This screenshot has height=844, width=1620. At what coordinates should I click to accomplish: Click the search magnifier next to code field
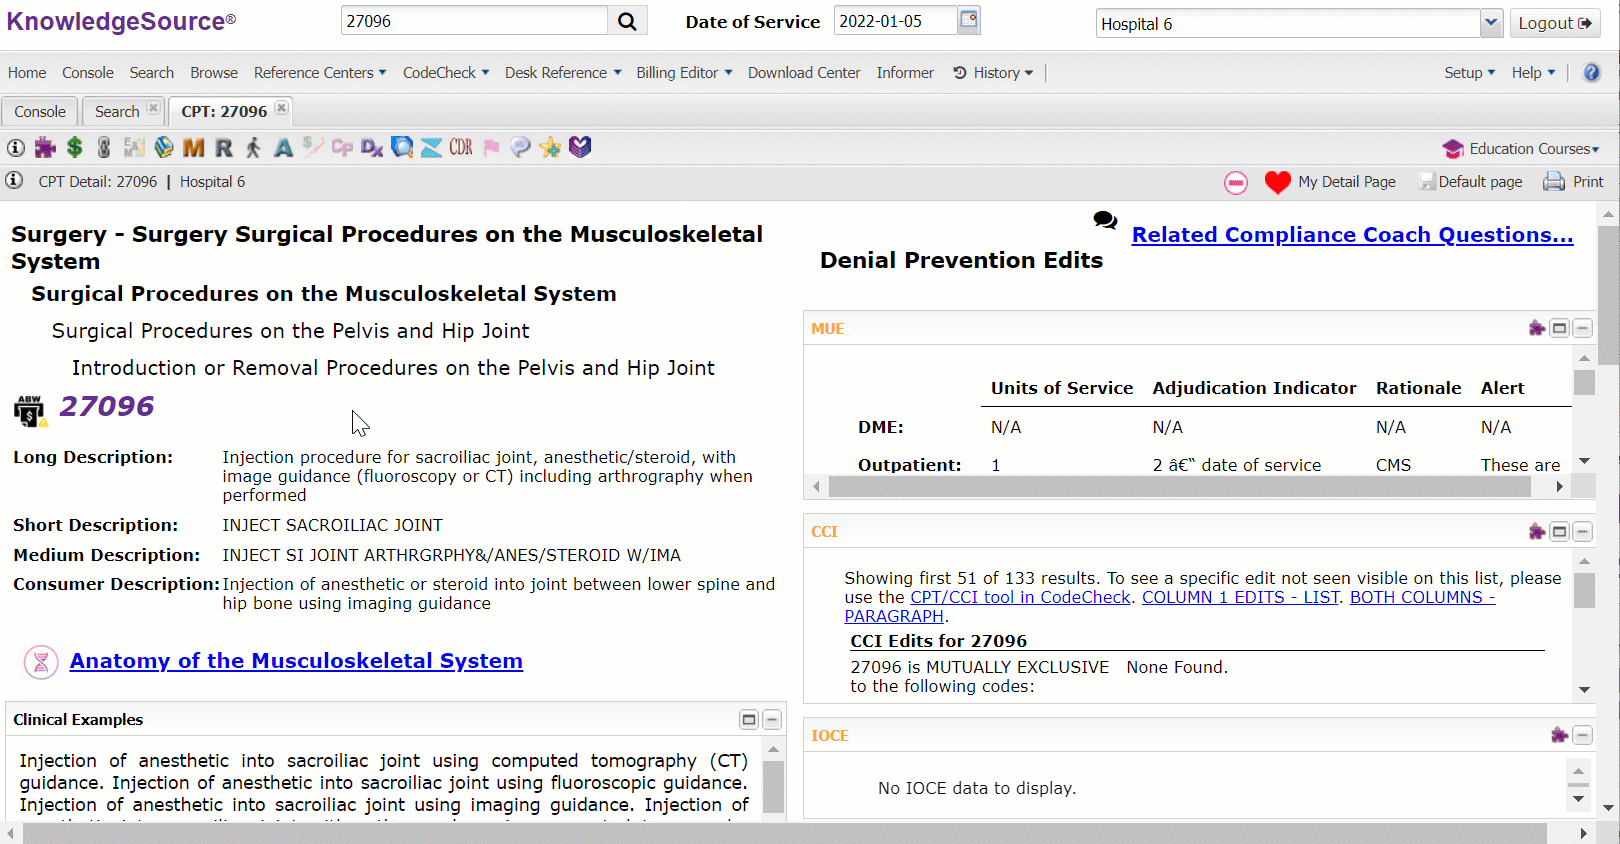627,21
